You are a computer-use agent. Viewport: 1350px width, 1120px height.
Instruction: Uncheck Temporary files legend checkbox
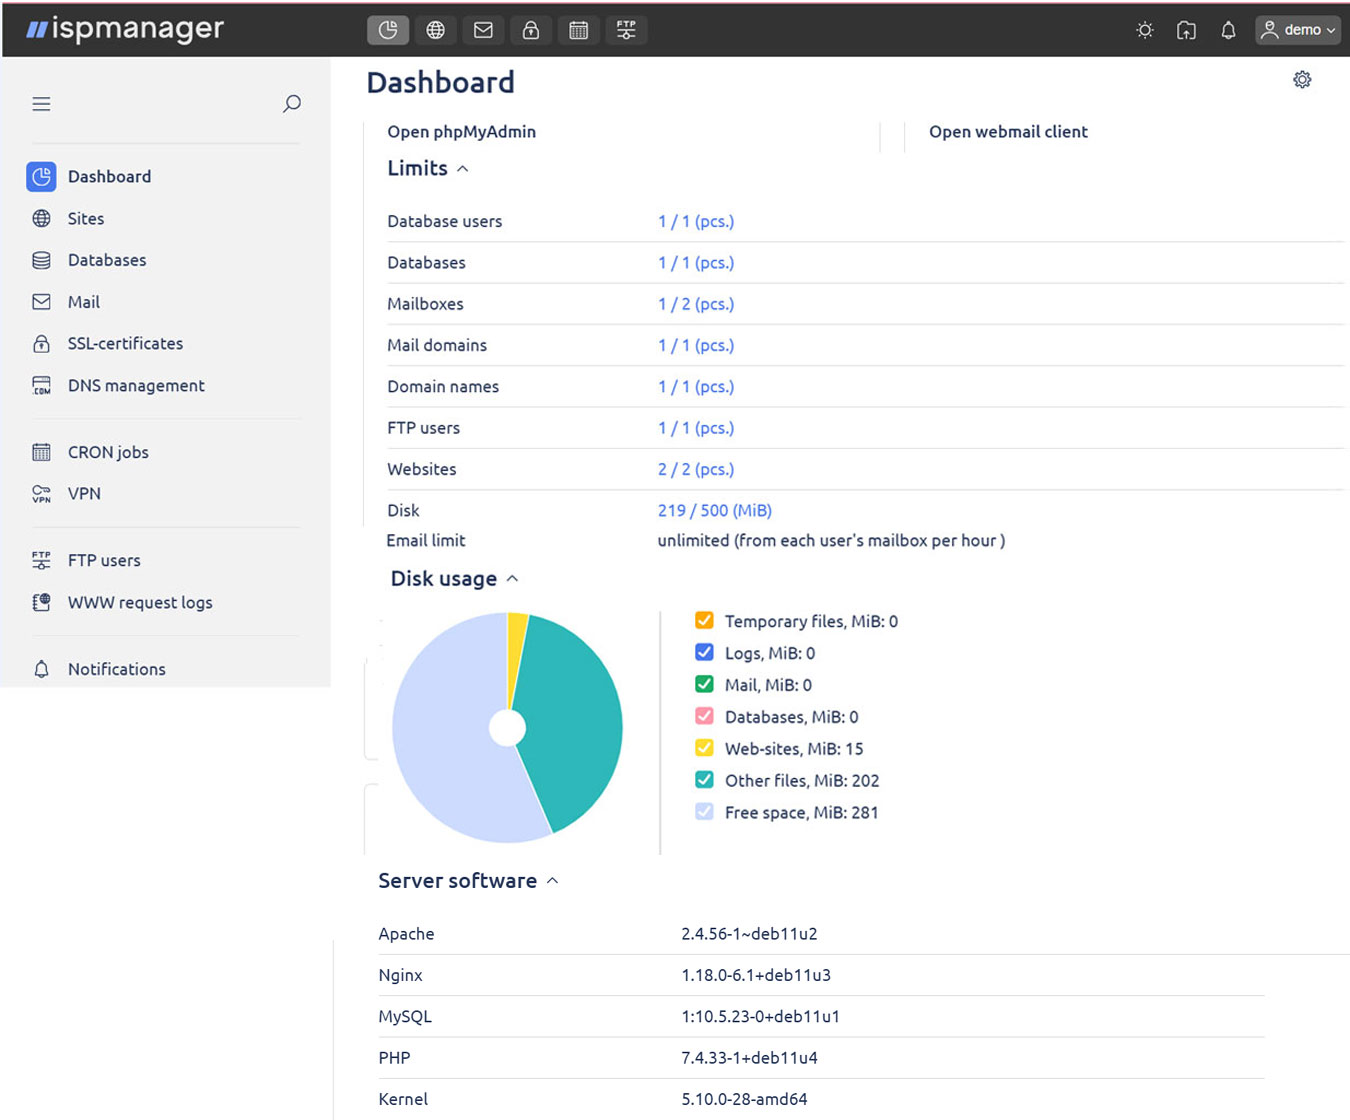(704, 621)
